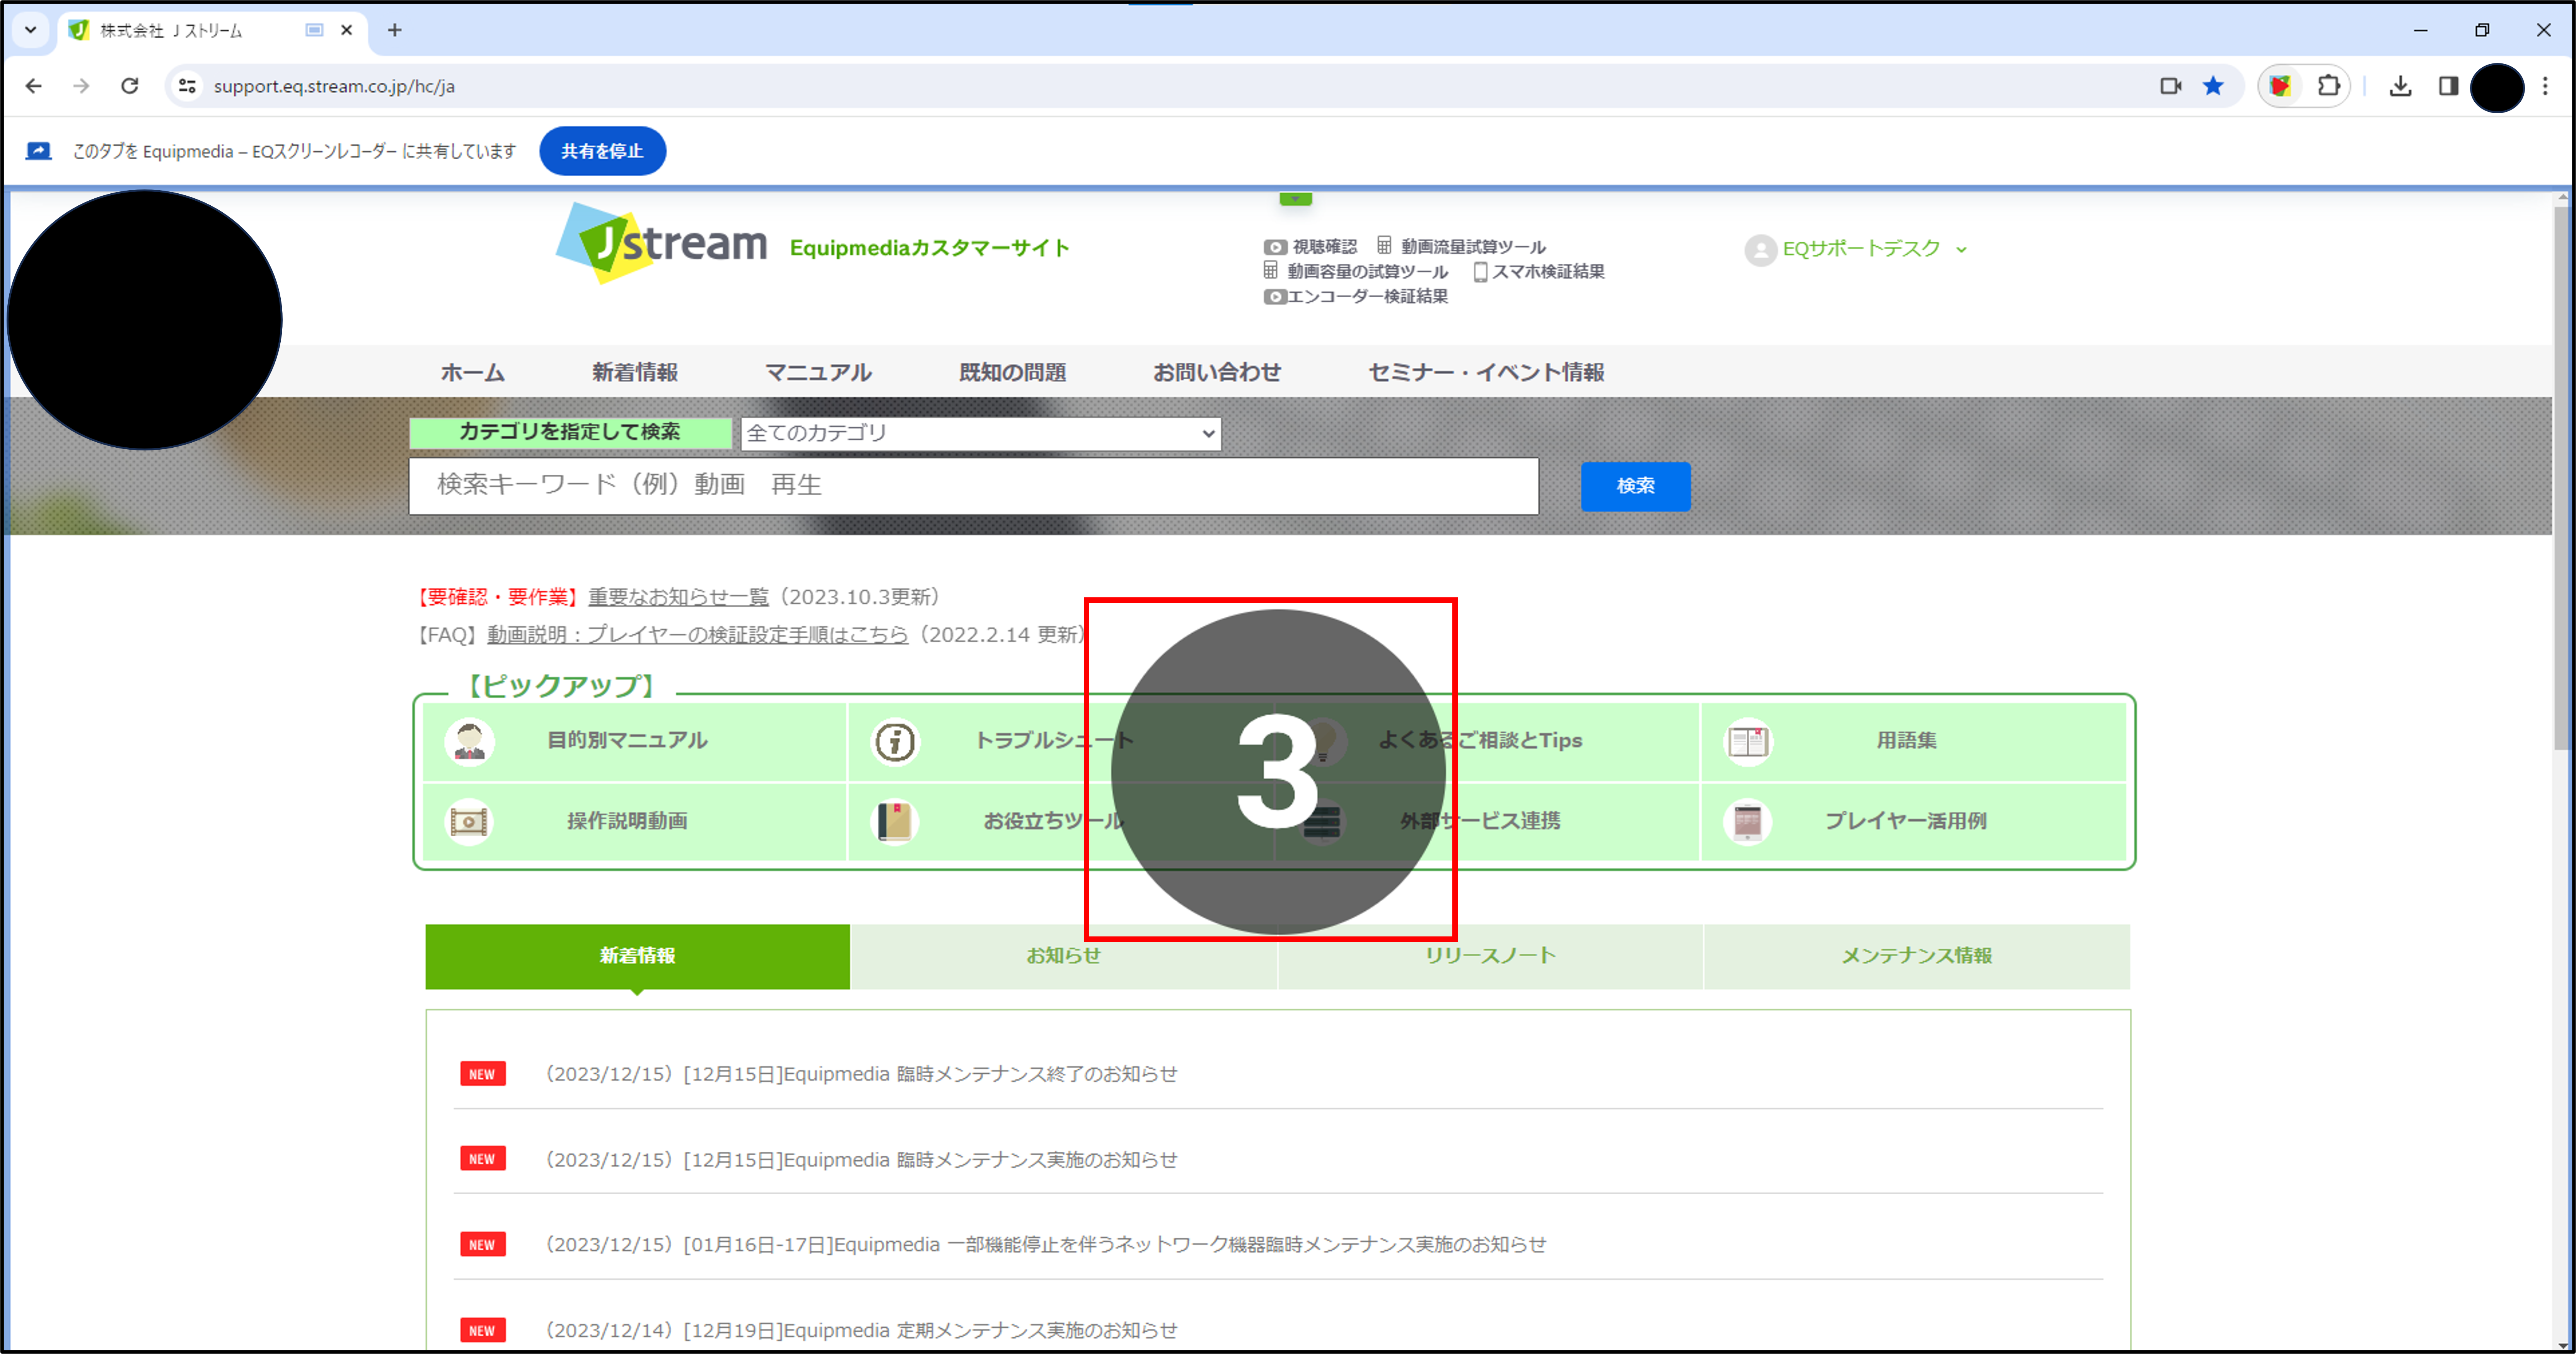2576x1354 pixels.
Task: Open お問い合わせ navigation item
Action: pyautogui.click(x=1216, y=372)
